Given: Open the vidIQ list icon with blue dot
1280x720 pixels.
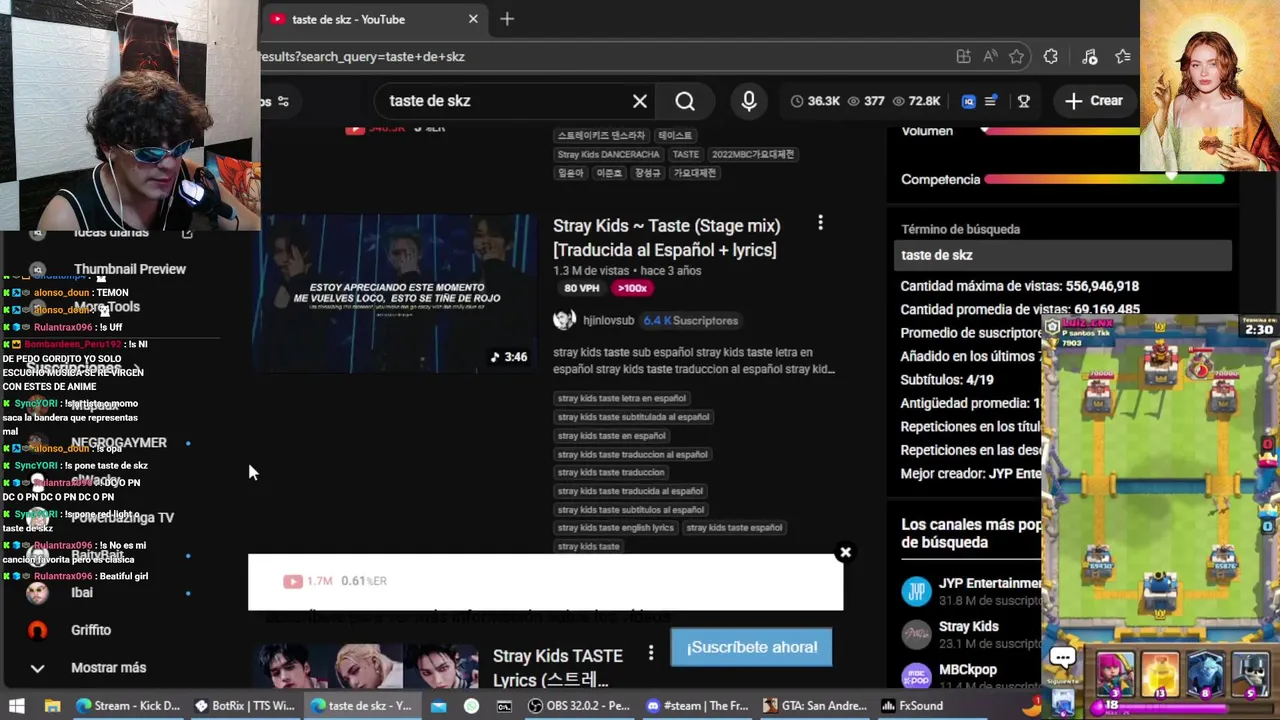Looking at the screenshot, I should tap(991, 101).
